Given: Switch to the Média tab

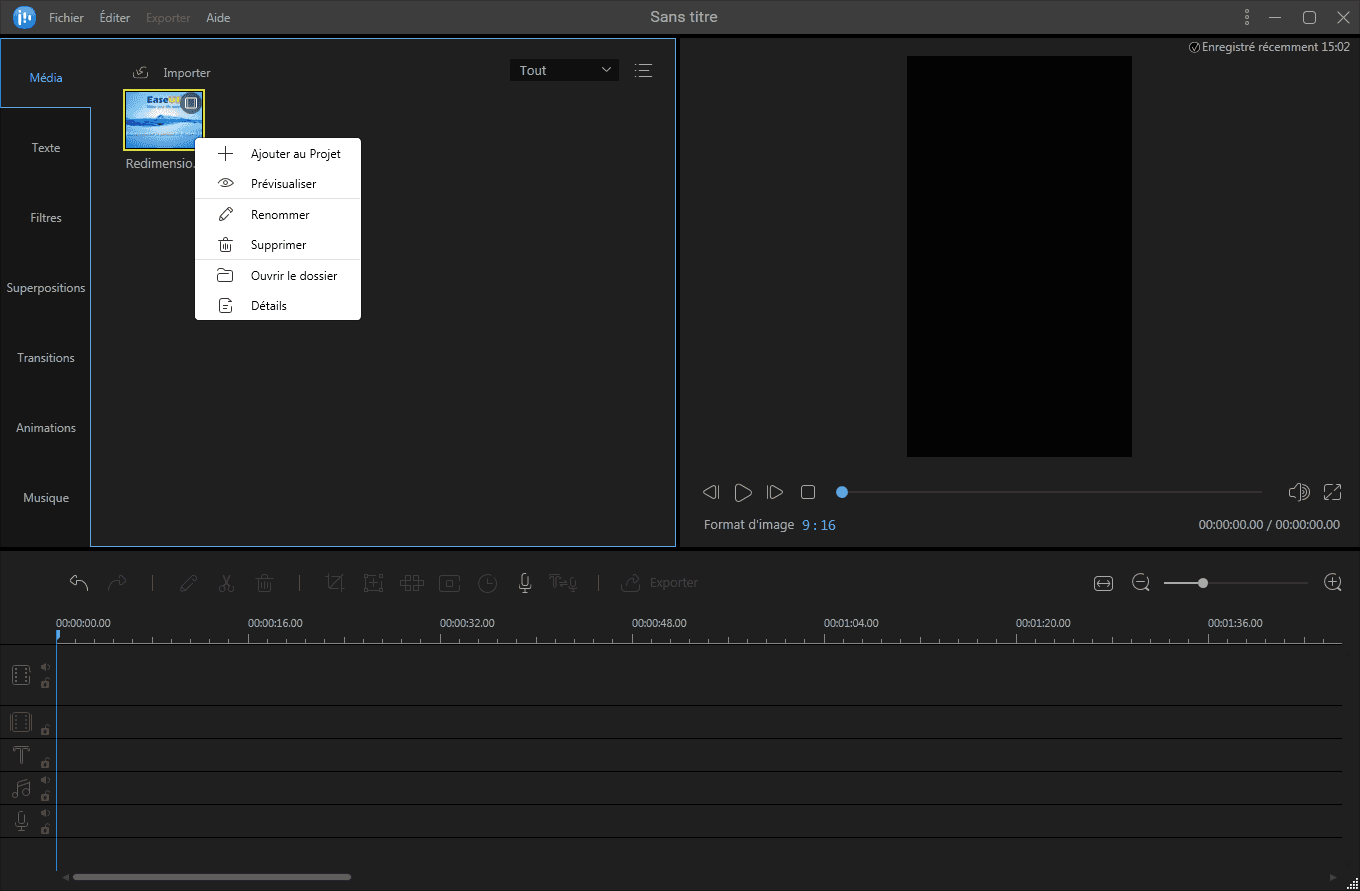Looking at the screenshot, I should pyautogui.click(x=46, y=78).
